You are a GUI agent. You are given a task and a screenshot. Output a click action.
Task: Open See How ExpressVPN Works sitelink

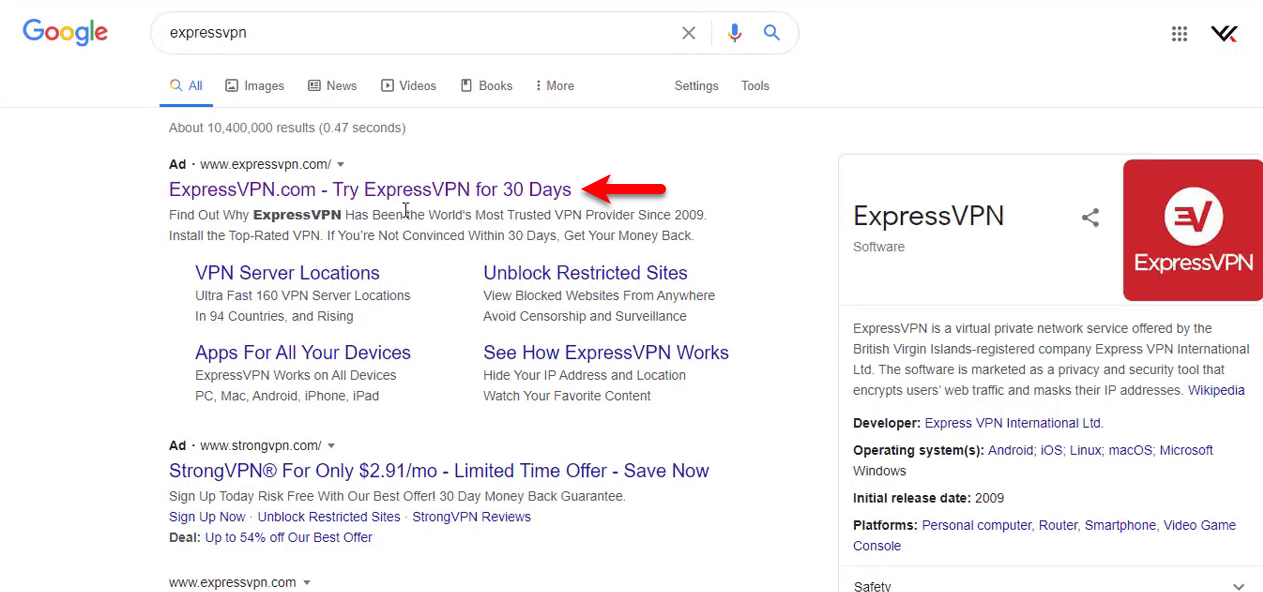pyautogui.click(x=606, y=353)
